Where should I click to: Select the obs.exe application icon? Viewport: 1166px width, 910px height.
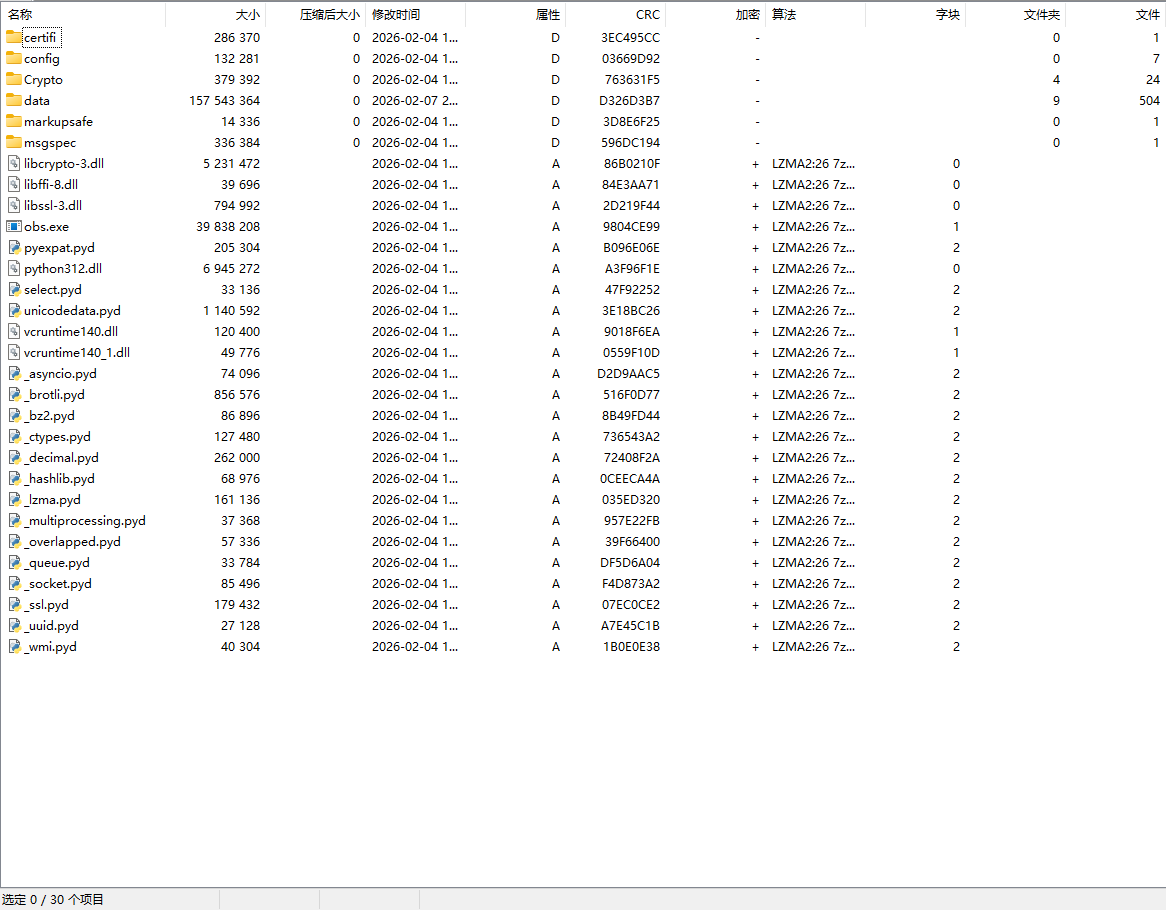click(14, 226)
